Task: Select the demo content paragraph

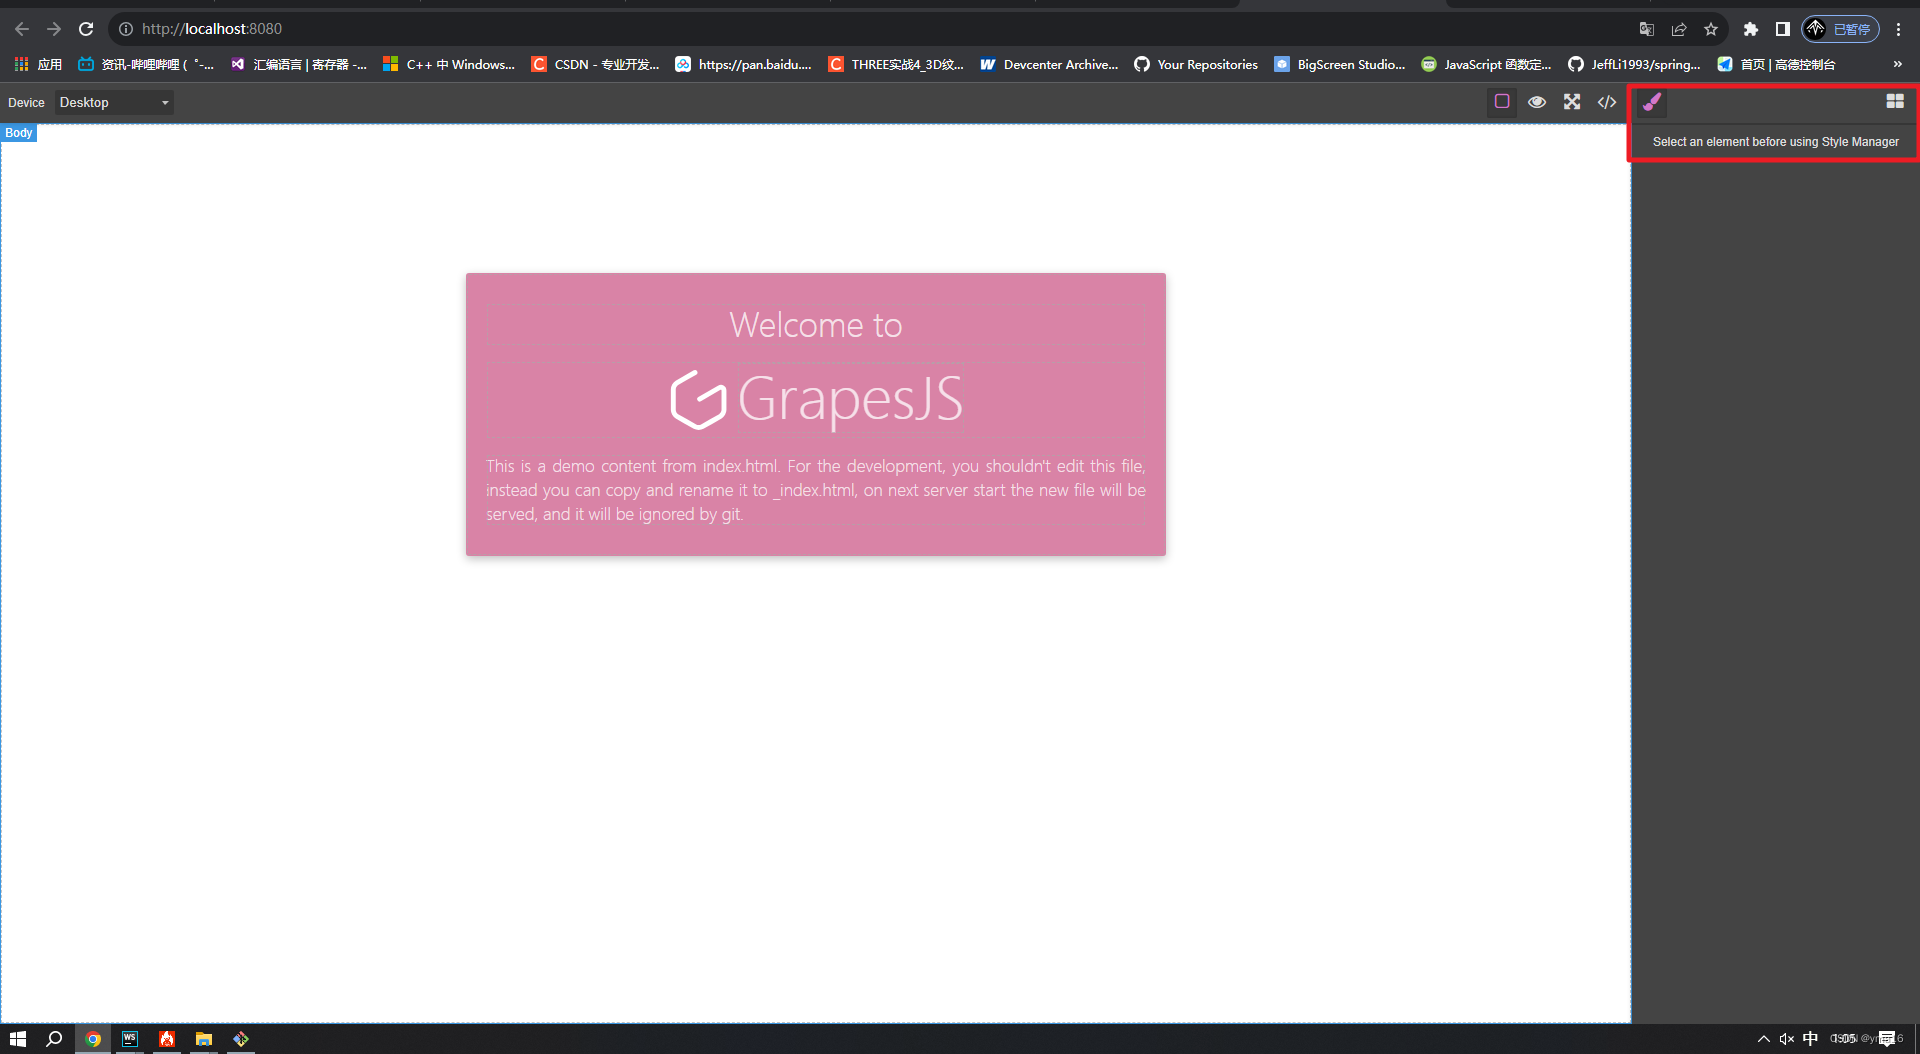Action: click(x=816, y=490)
